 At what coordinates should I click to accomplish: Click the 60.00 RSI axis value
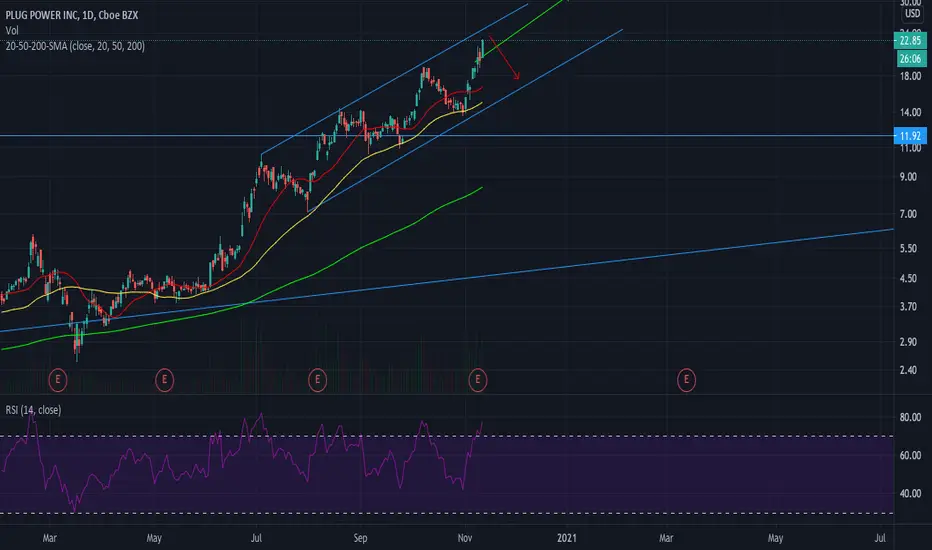coord(910,455)
